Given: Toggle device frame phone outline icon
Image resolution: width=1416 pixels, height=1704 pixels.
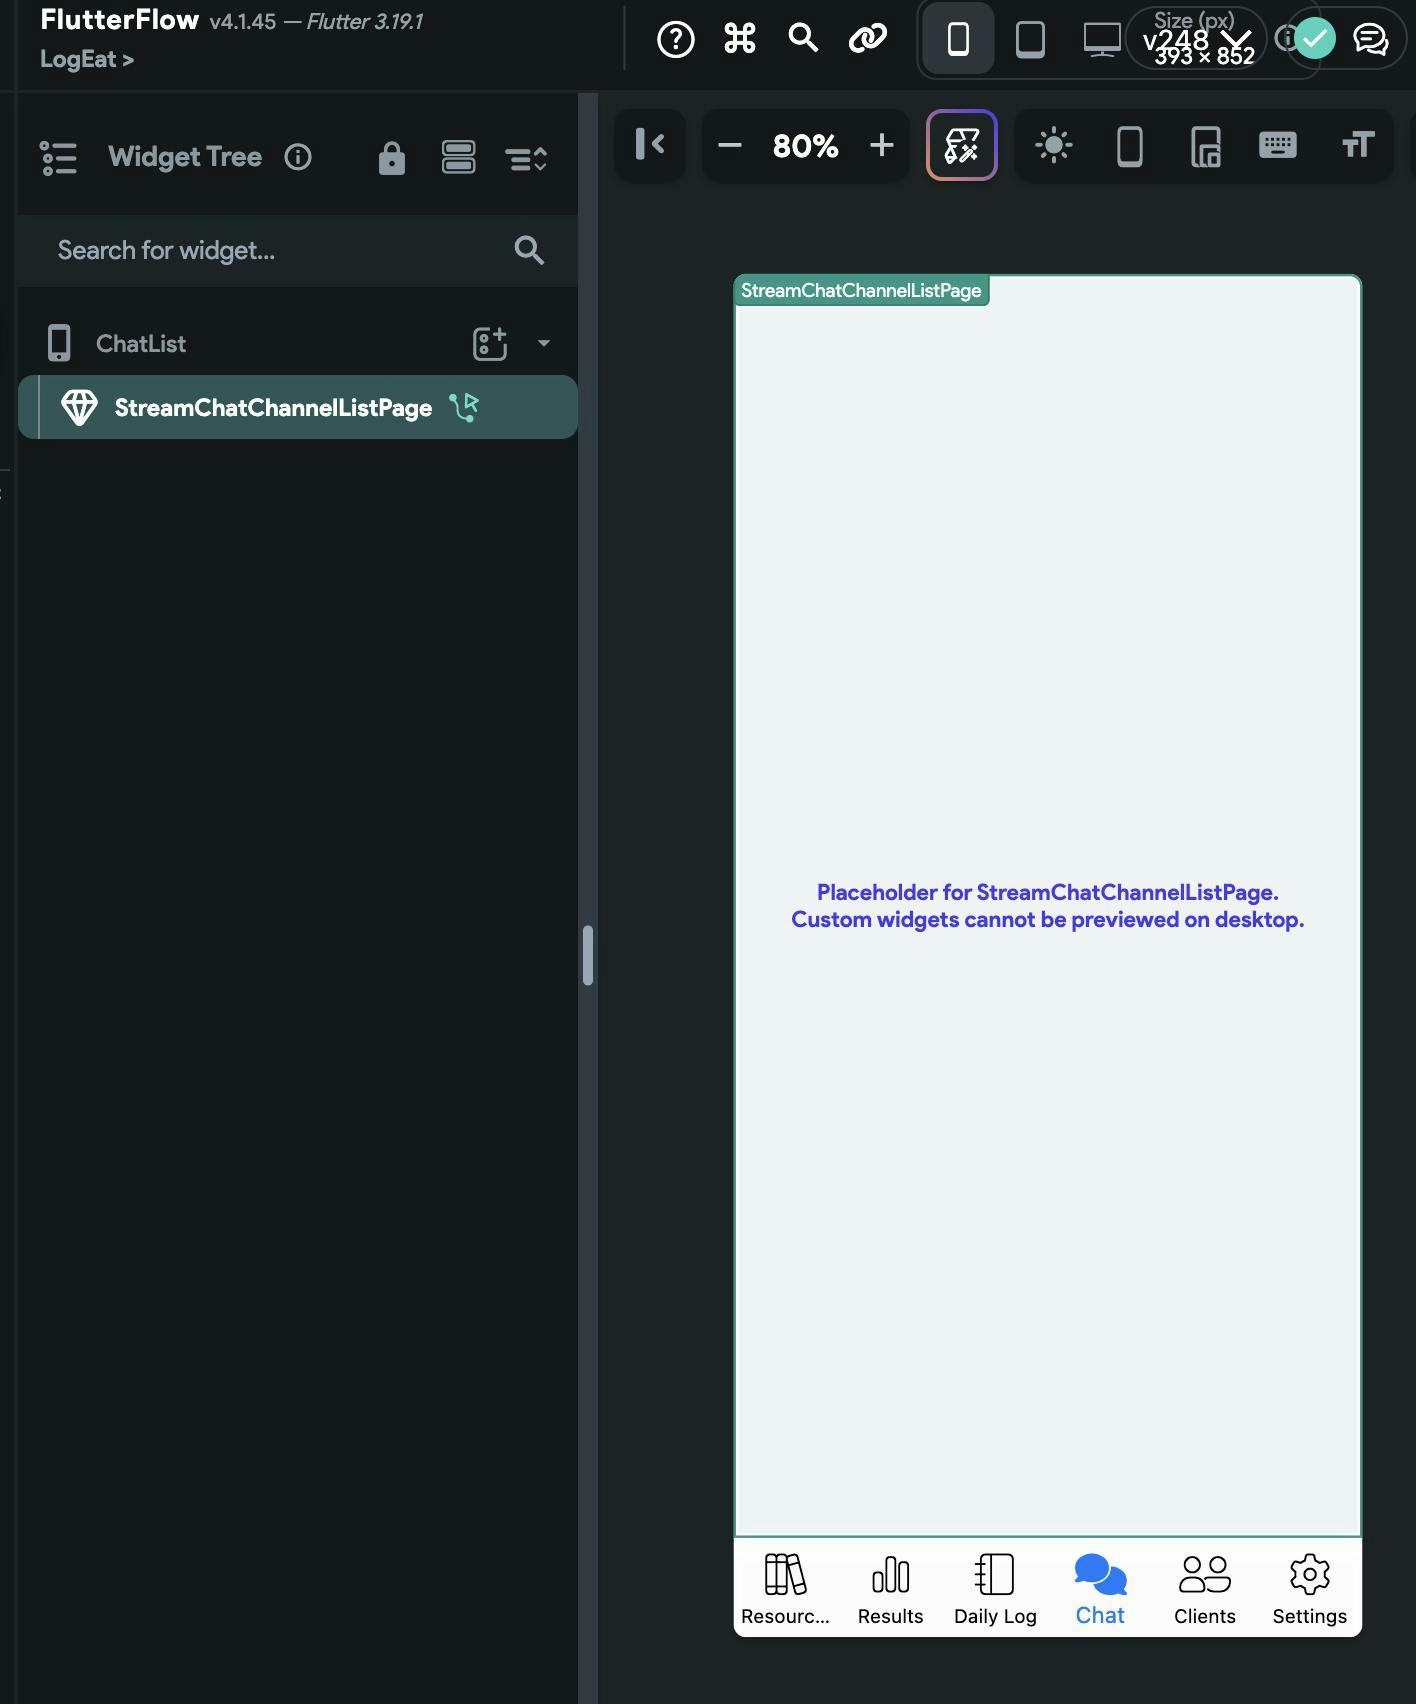Looking at the screenshot, I should 1130,146.
